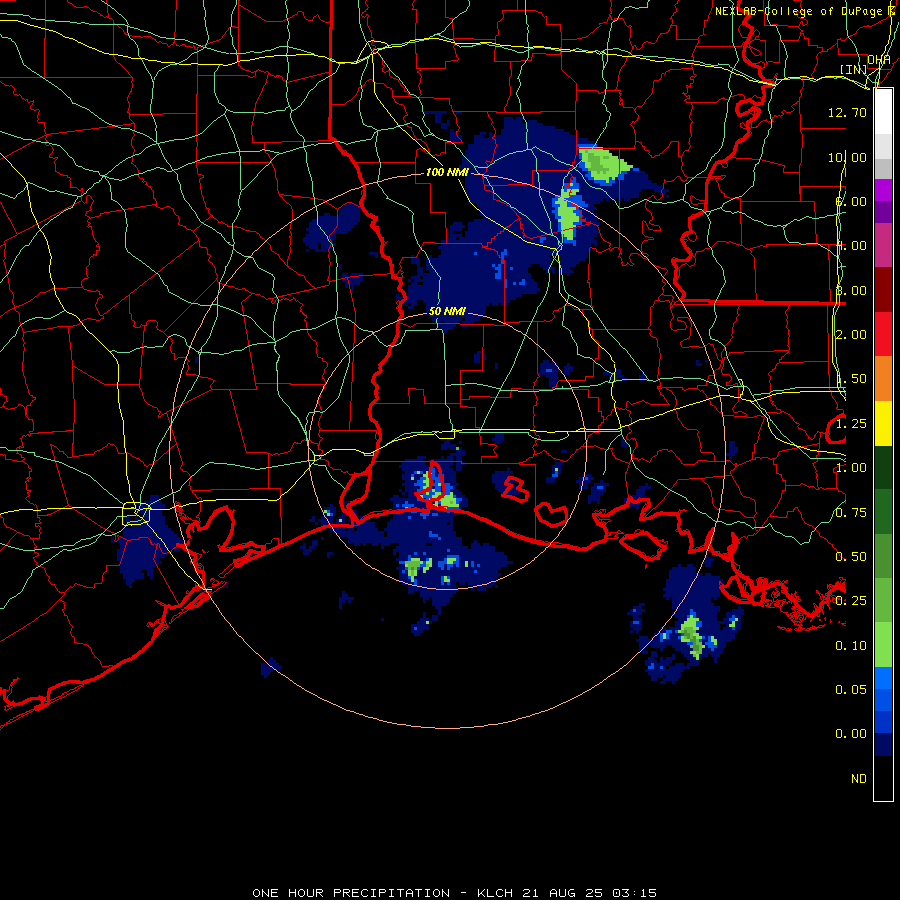Select the black ND legend swatch
The image size is (900, 900).
(883, 778)
